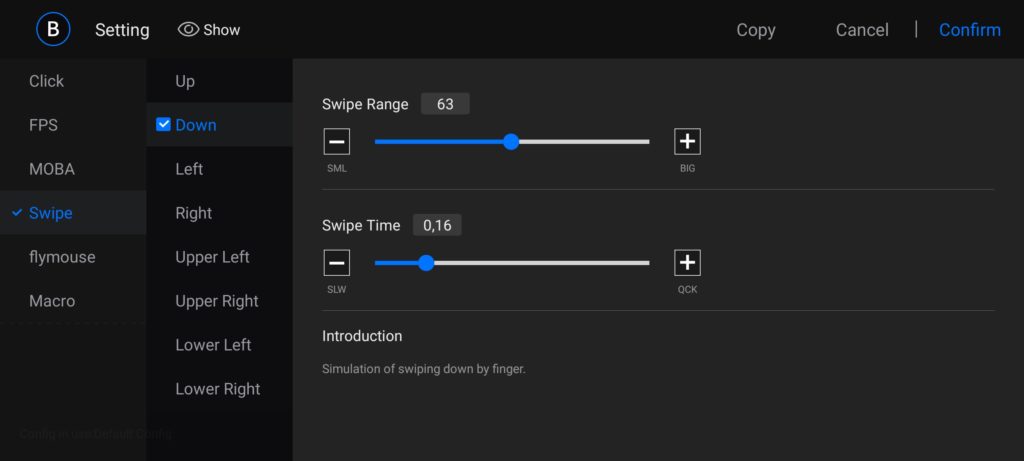The width and height of the screenshot is (1024, 461).
Task: Decrease Swipe Time with minus icon
Action: (337, 263)
